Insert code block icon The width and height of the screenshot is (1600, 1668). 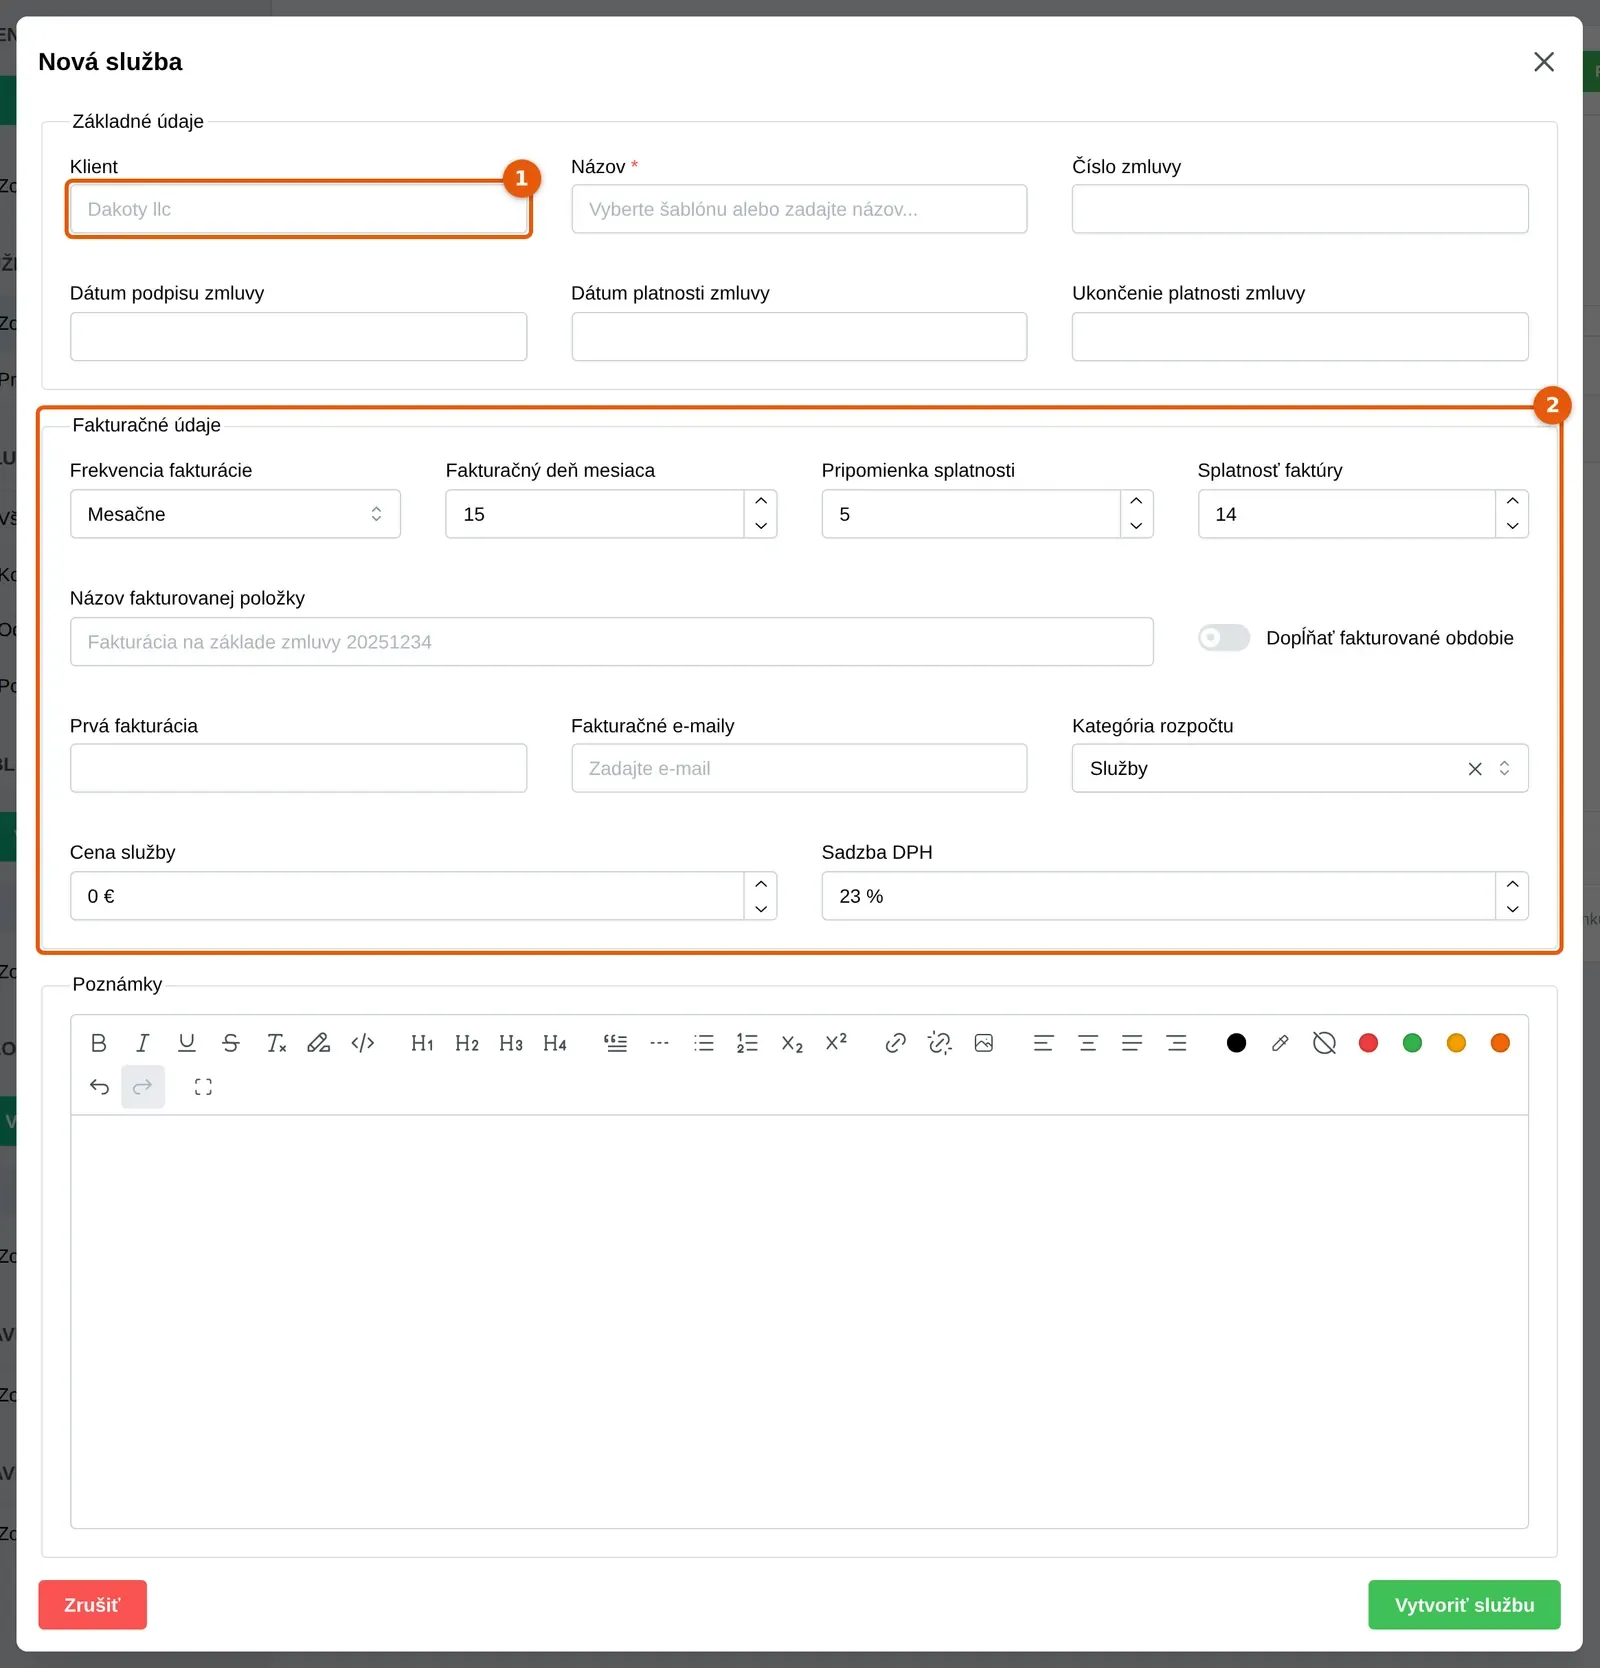tap(363, 1043)
